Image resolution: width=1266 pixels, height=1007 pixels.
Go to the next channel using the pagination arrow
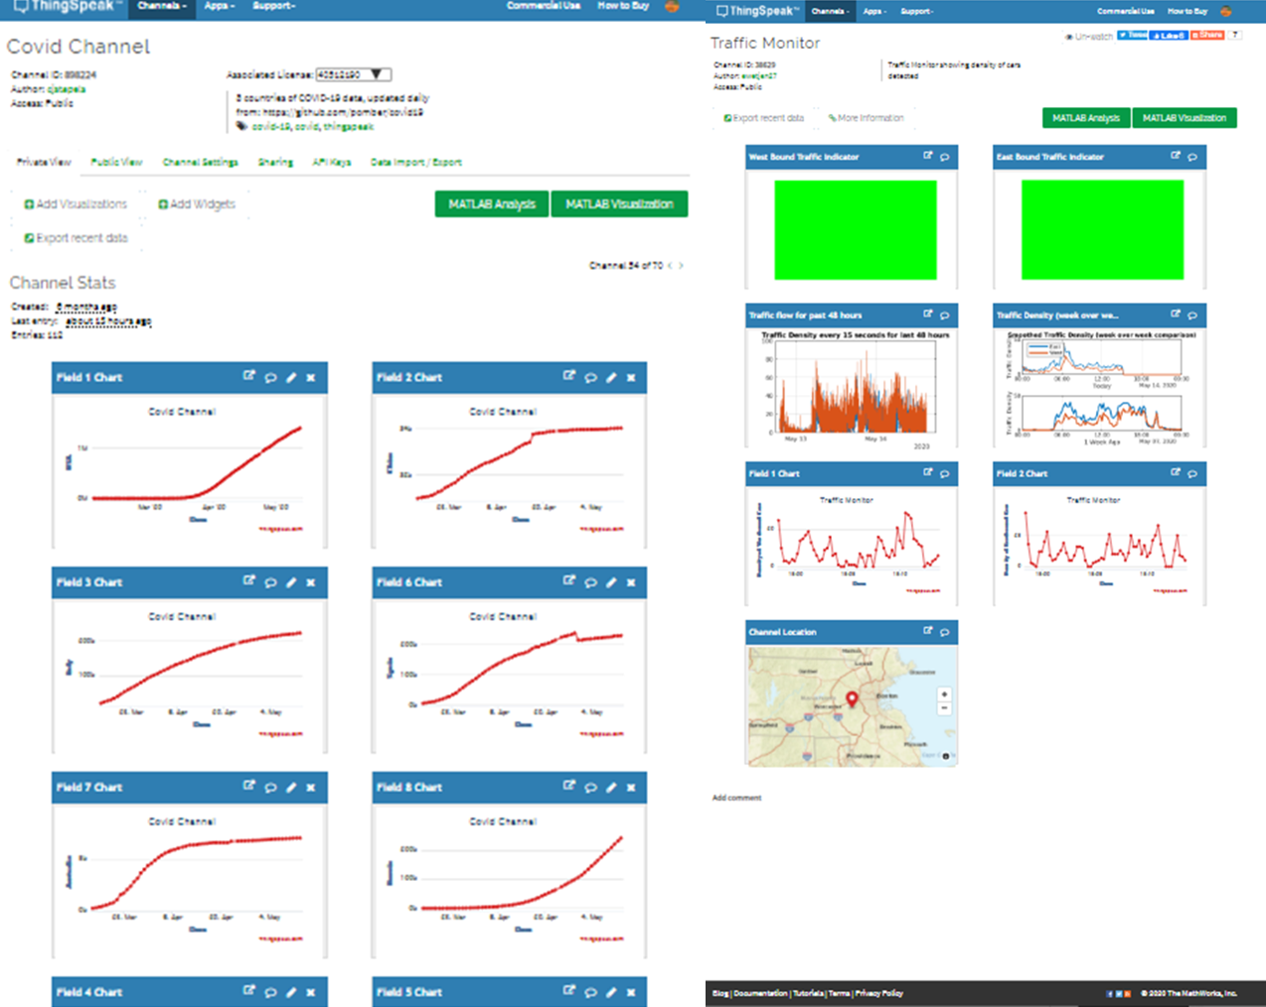[682, 264]
